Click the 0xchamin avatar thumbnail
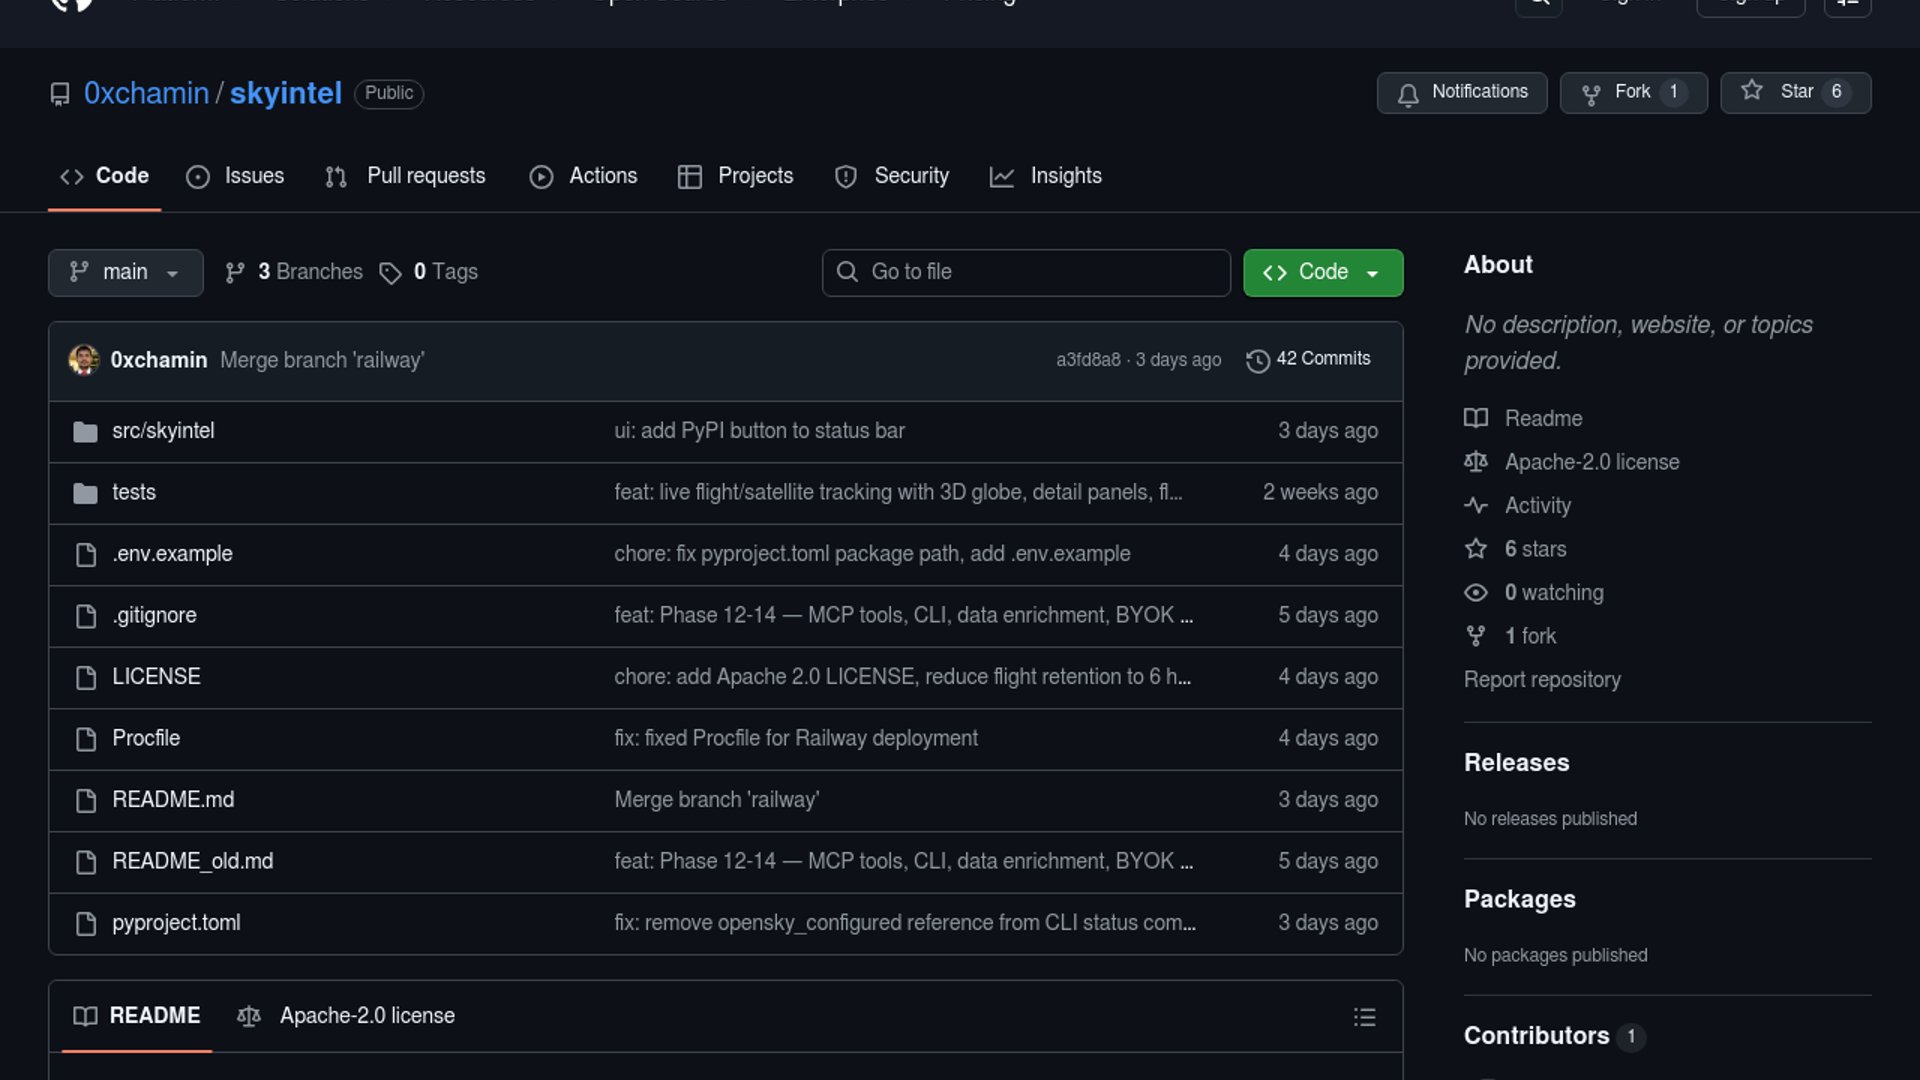Viewport: 1920px width, 1080px height. 84,360
